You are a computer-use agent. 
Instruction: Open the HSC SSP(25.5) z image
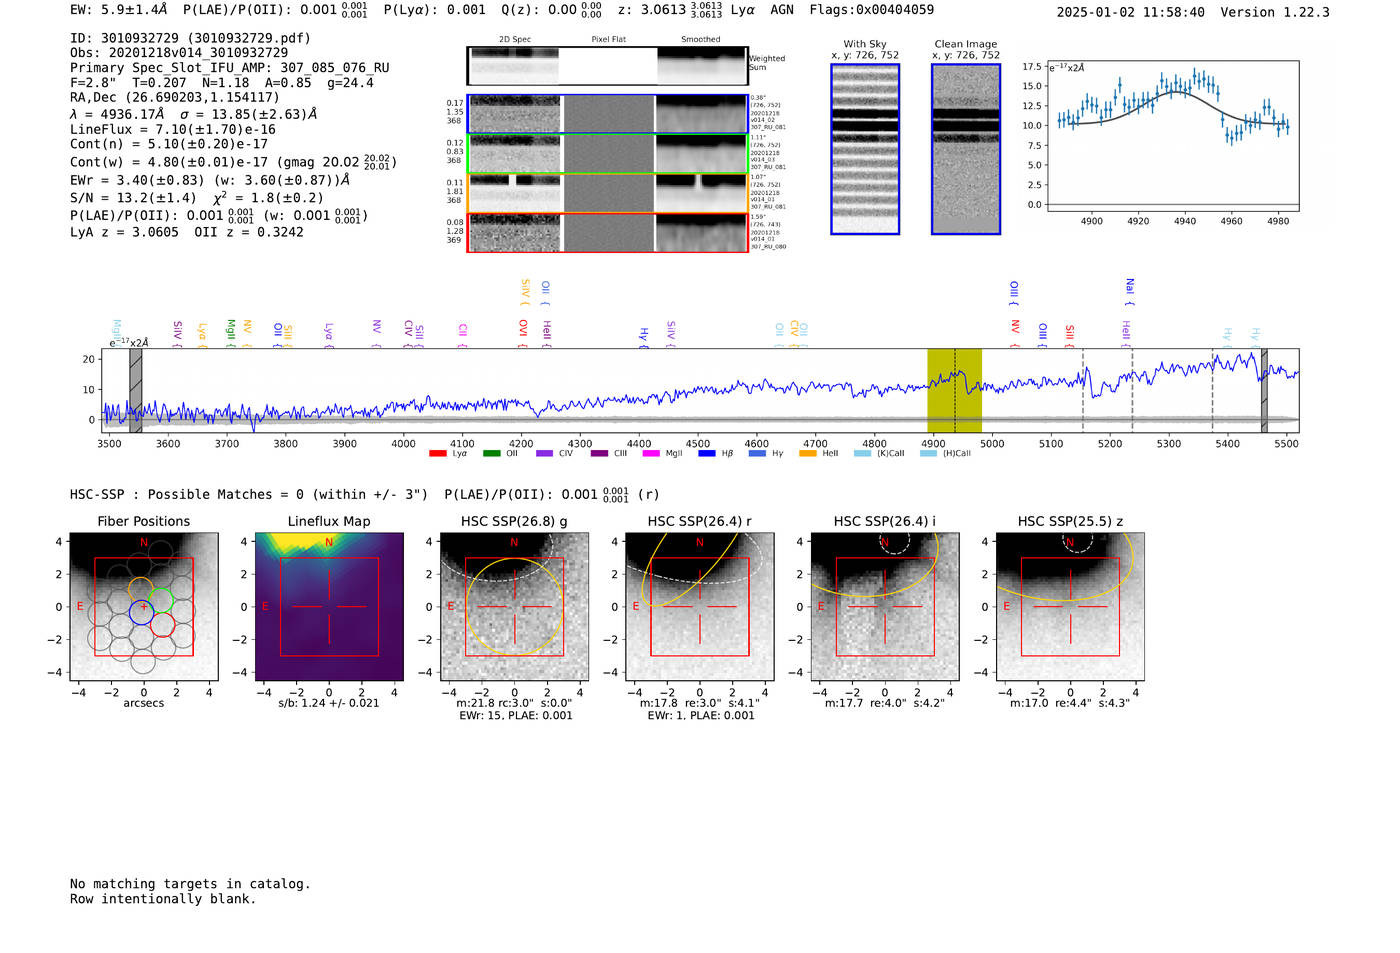[1070, 607]
